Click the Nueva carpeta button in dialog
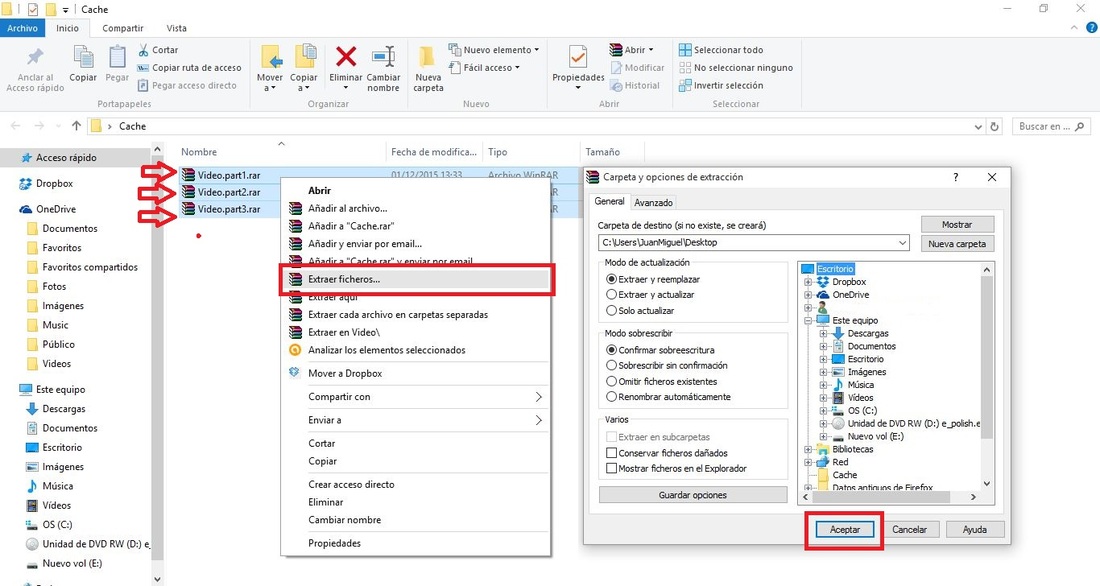The width and height of the screenshot is (1100, 586). 957,244
